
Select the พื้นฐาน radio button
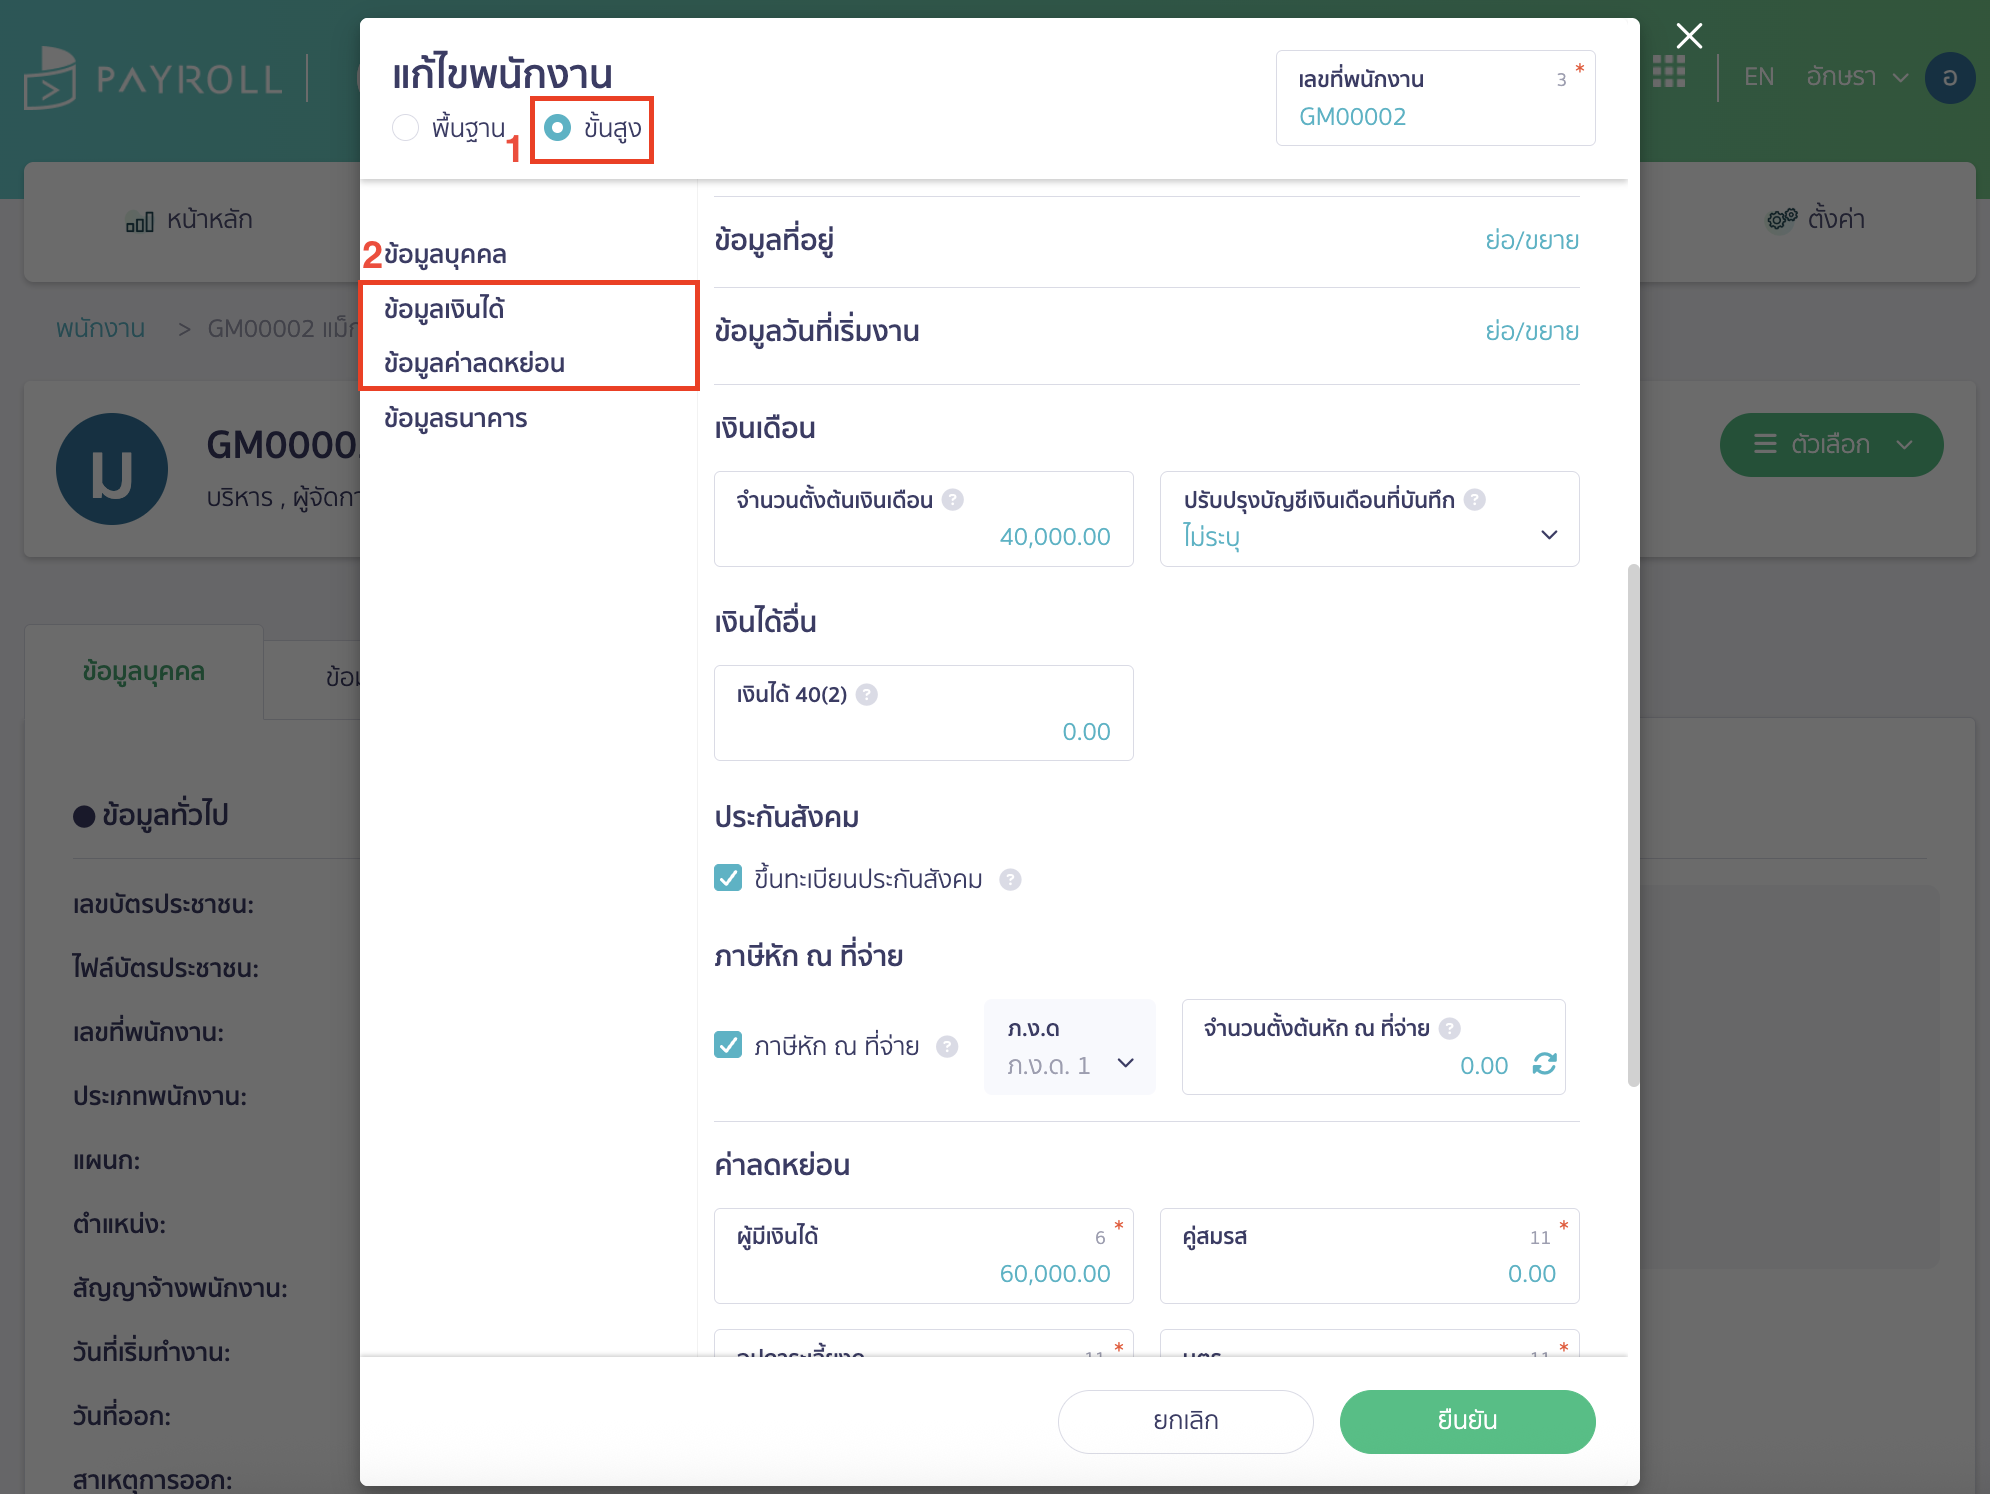coord(406,128)
